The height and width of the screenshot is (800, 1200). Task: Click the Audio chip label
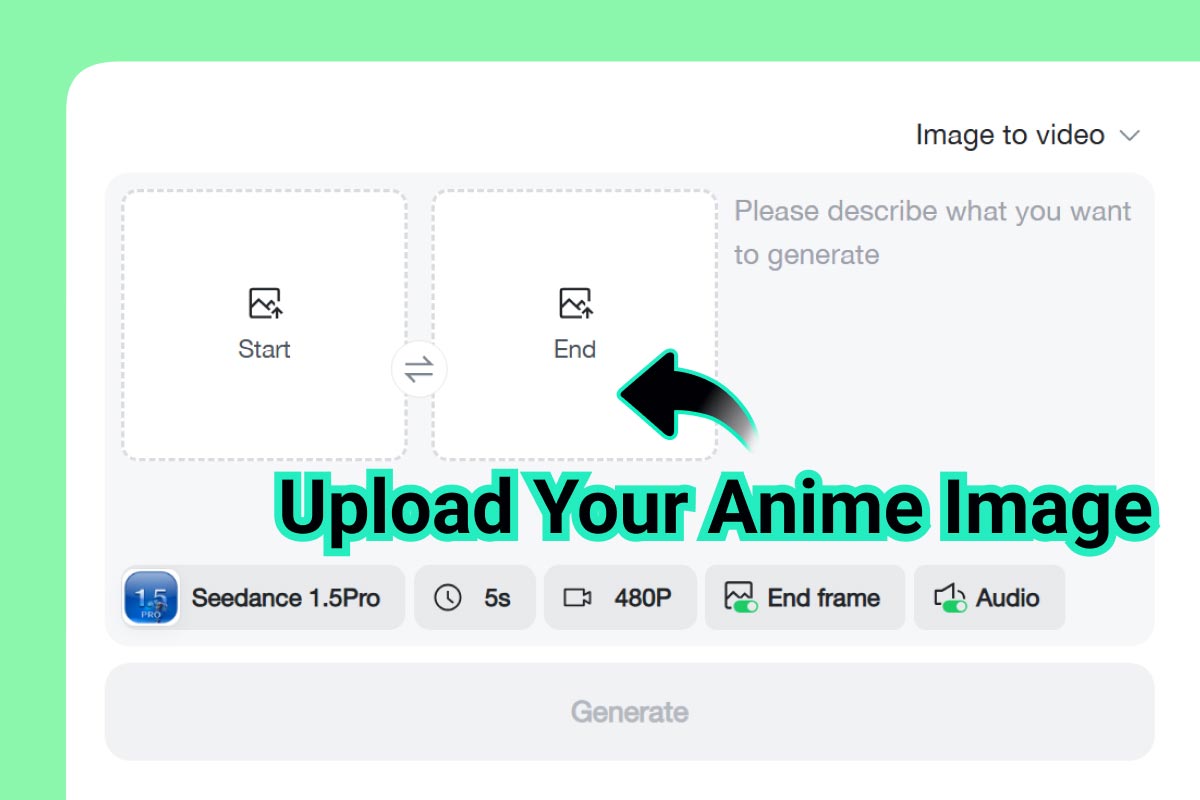tap(1007, 597)
